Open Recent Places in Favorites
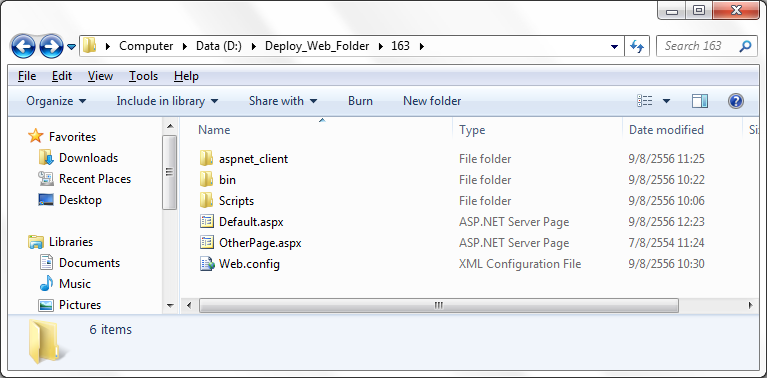The width and height of the screenshot is (767, 378). (95, 178)
